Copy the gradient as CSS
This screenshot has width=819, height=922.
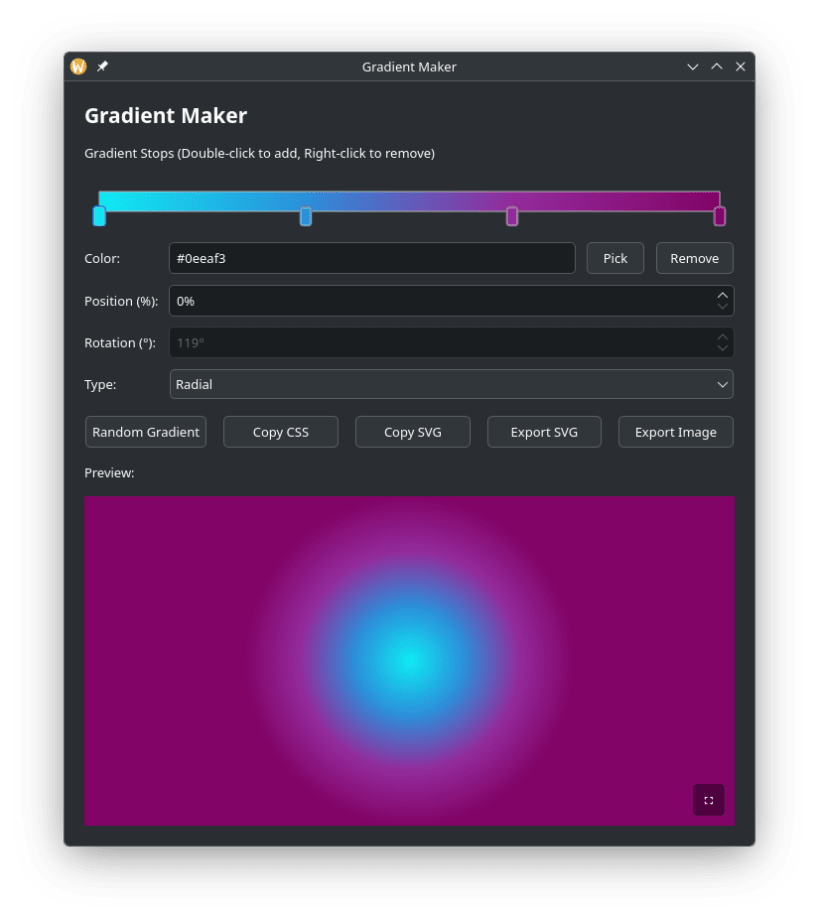pos(280,431)
